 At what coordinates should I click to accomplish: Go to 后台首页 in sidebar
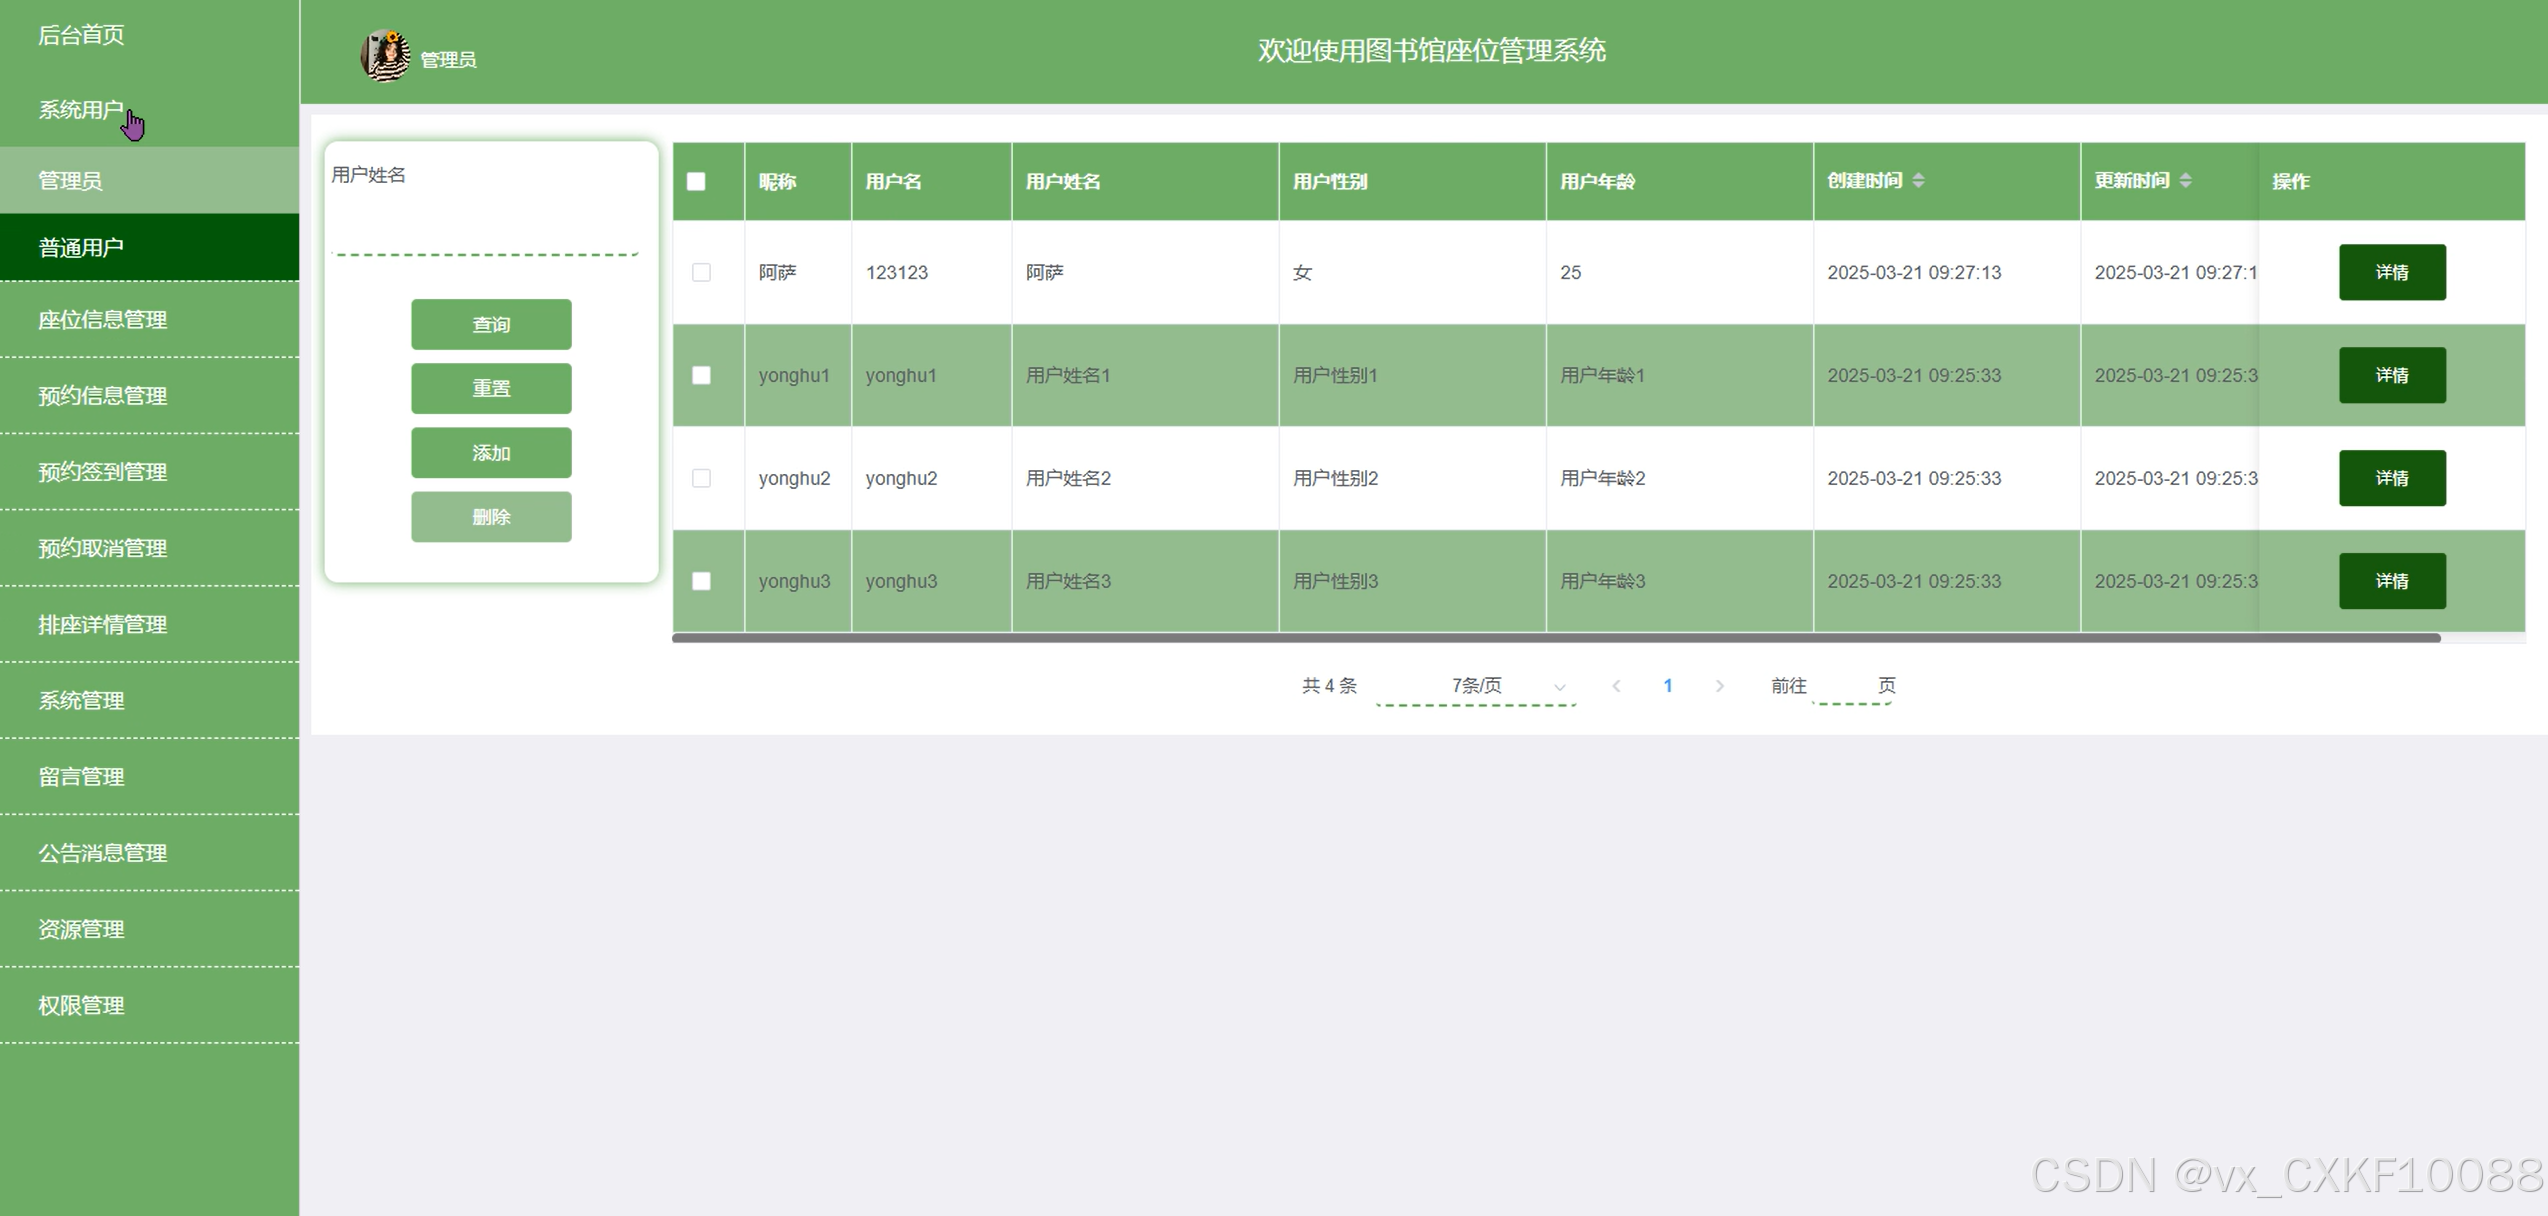[81, 35]
